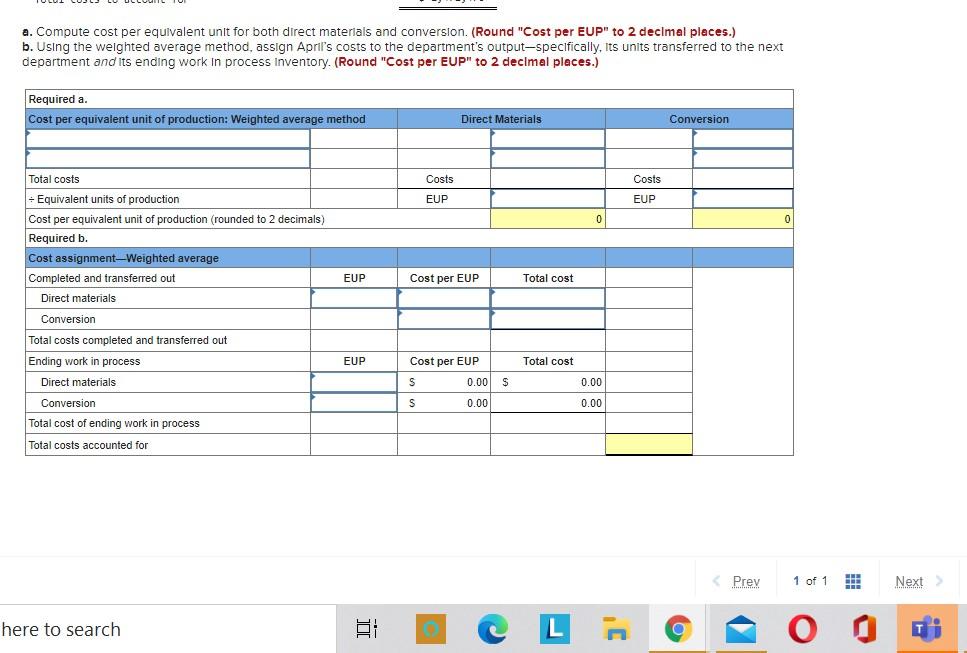This screenshot has width=967, height=653.
Task: Click the Direct materials EUP input under Completed and transferred out
Action: (353, 298)
